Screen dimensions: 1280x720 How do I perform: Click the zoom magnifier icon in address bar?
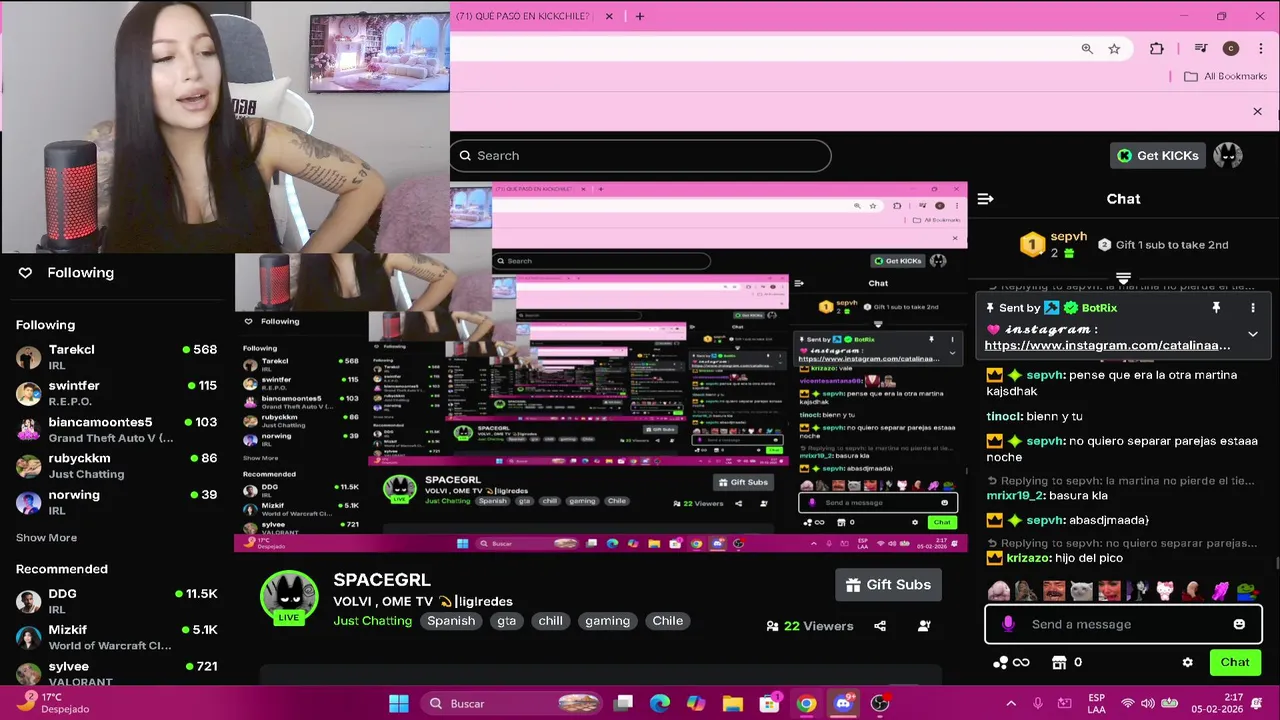(1087, 49)
